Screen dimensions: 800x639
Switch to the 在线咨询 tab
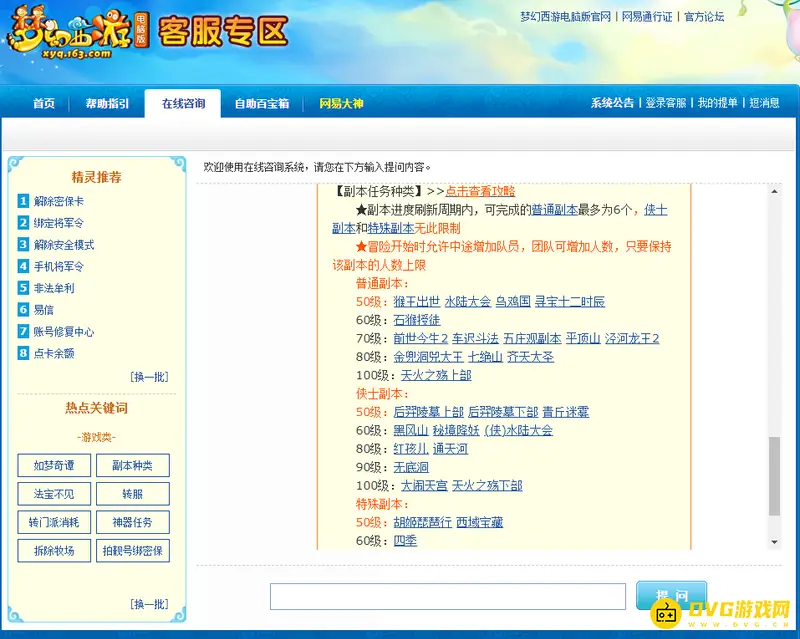(x=183, y=104)
